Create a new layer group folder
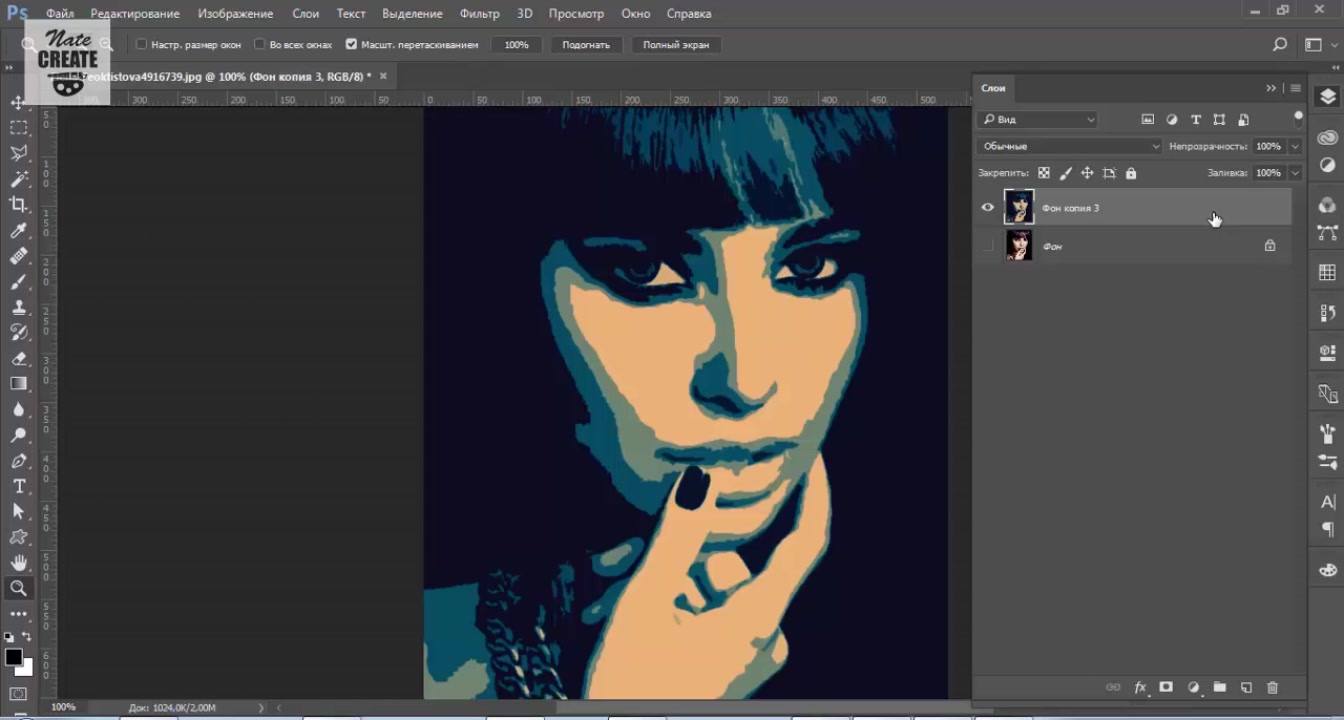This screenshot has width=1344, height=720. 1219,688
